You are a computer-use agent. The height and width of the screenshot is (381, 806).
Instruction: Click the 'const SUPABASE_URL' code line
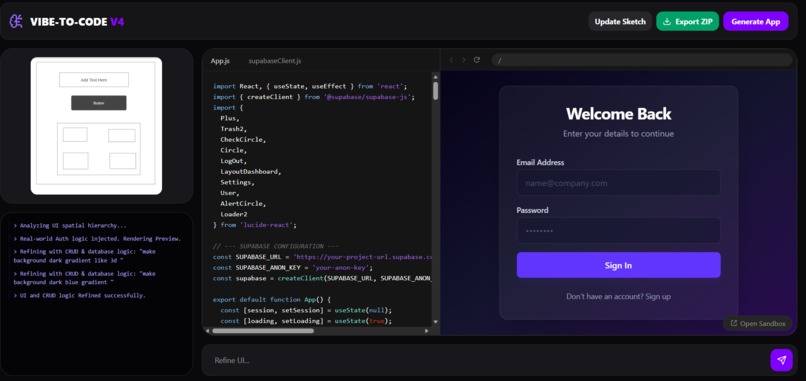tap(323, 257)
